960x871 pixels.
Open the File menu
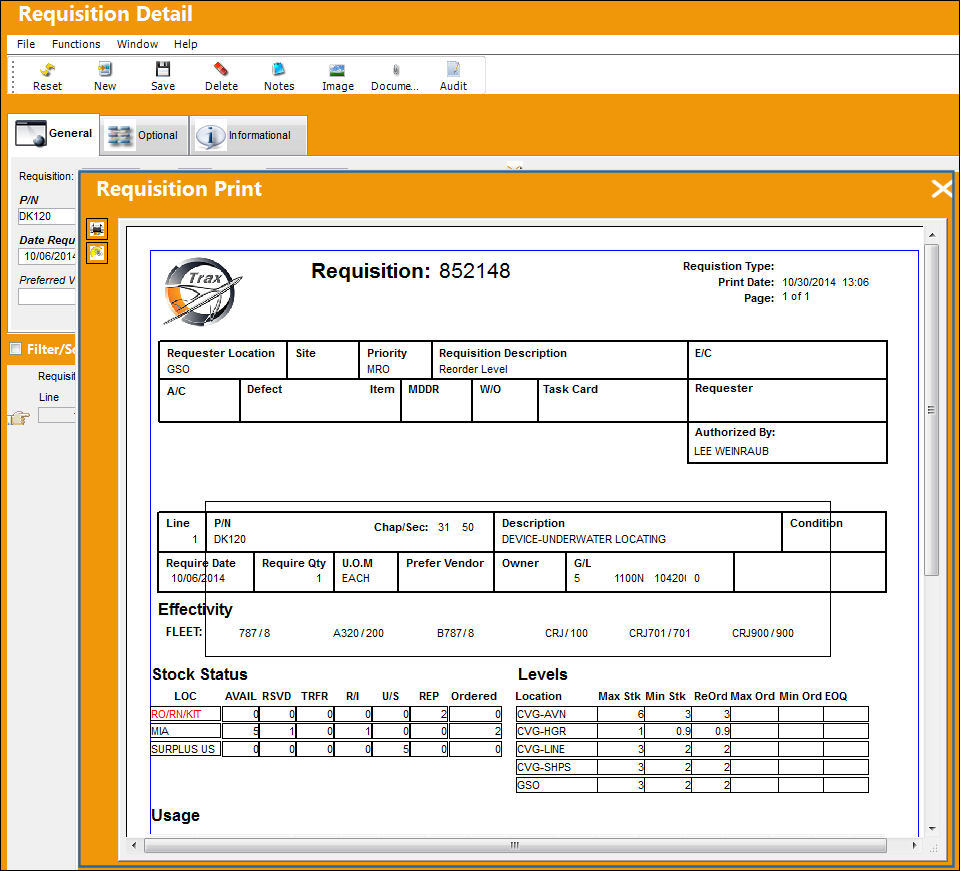pyautogui.click(x=26, y=44)
